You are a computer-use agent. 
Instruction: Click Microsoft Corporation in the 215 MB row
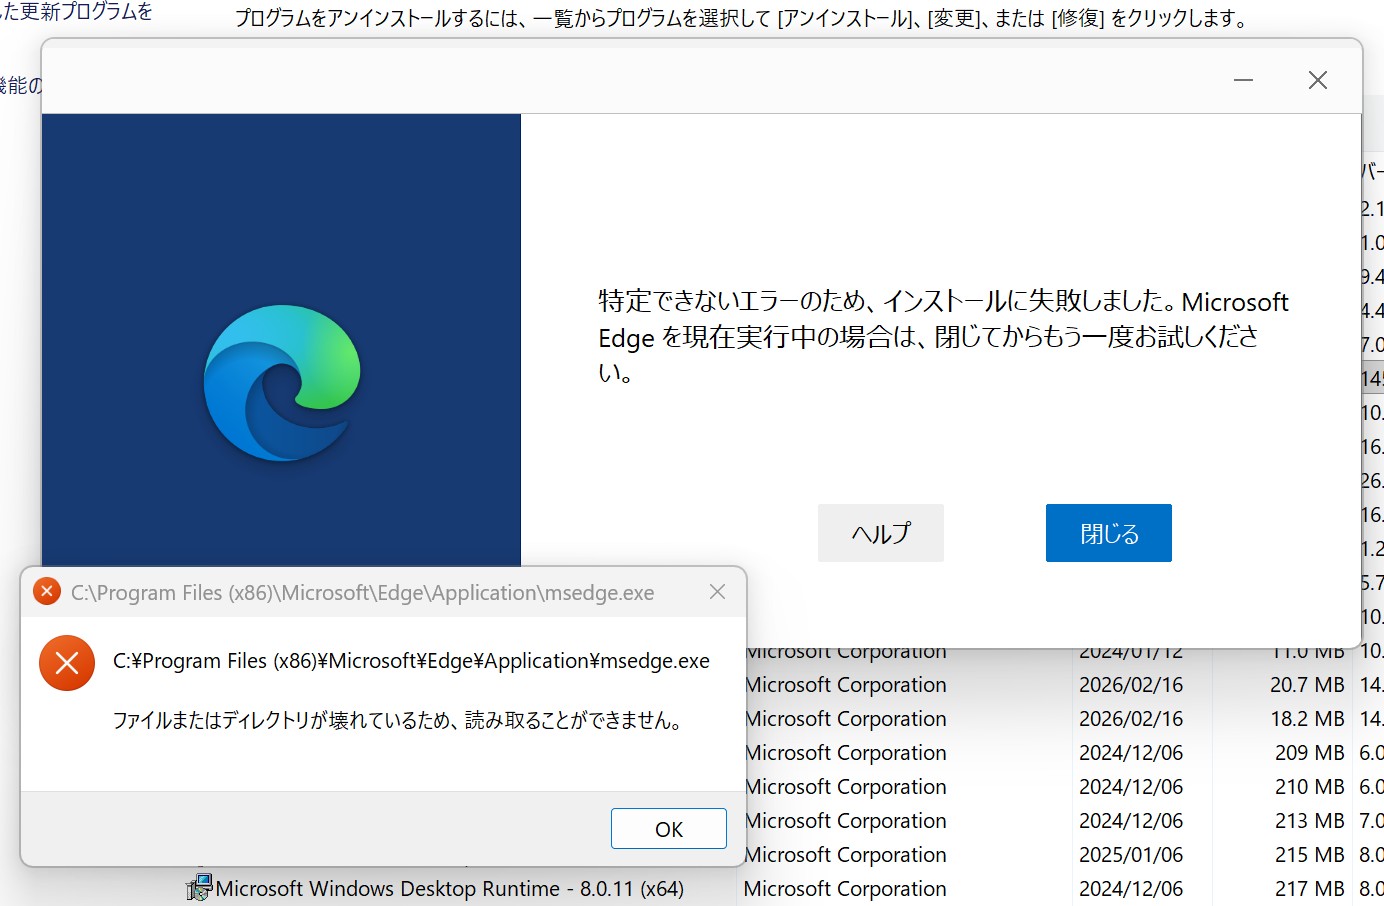[x=846, y=855]
